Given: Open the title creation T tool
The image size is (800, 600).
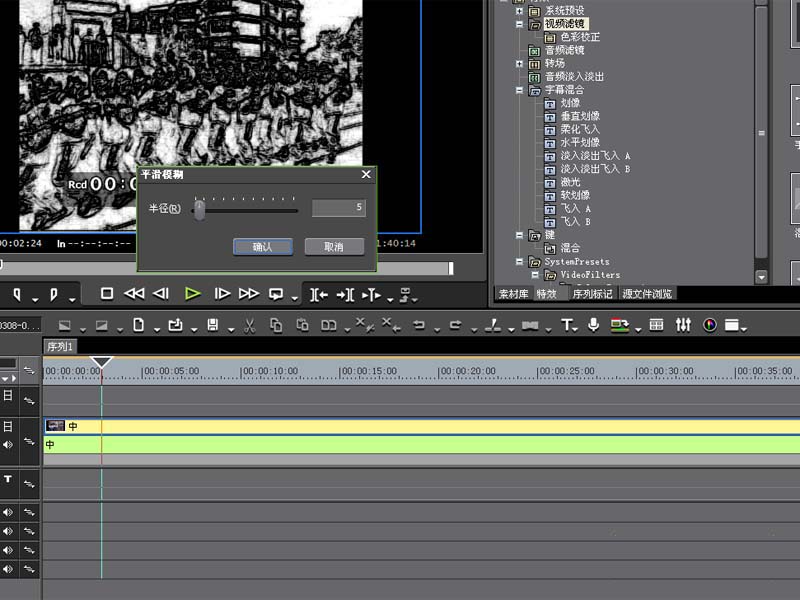Looking at the screenshot, I should [567, 325].
